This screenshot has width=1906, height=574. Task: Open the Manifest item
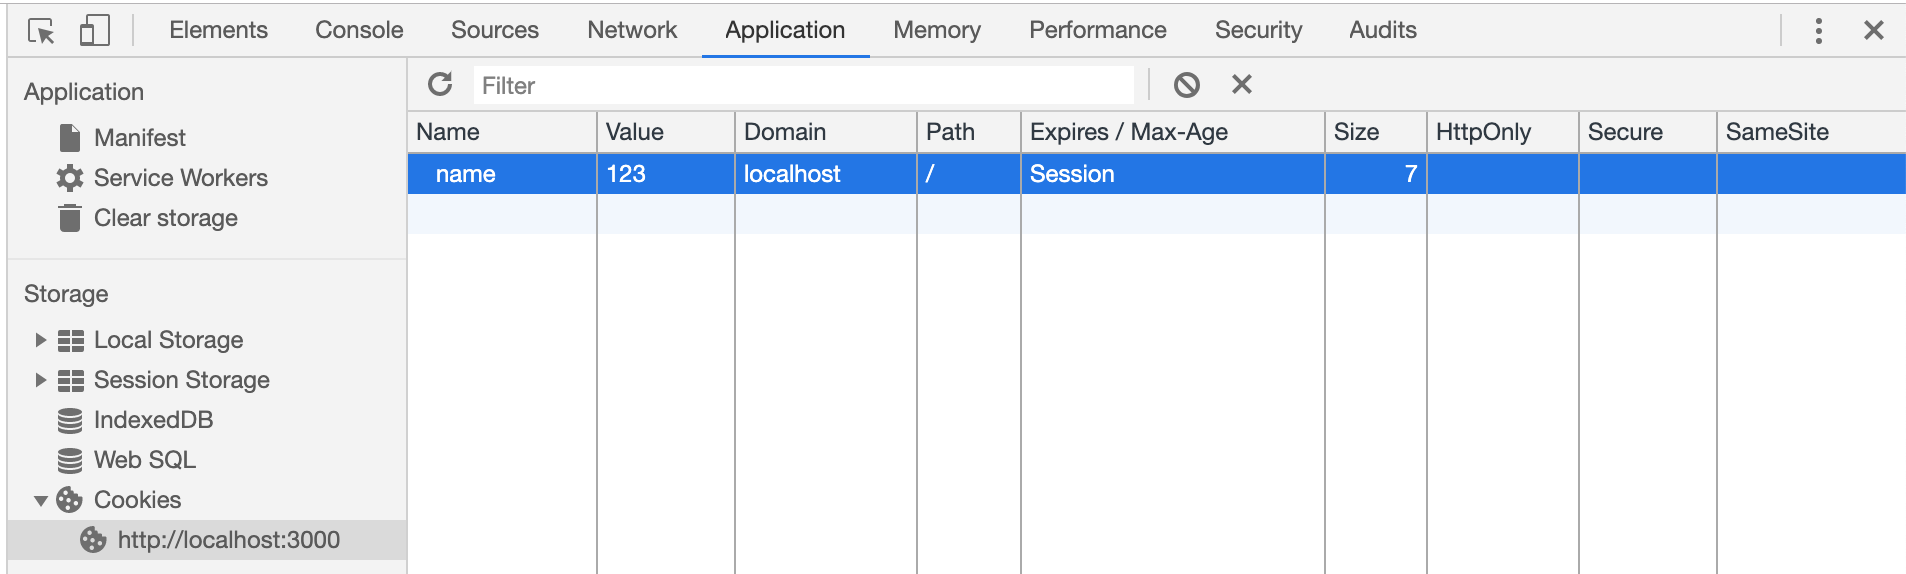(x=139, y=138)
